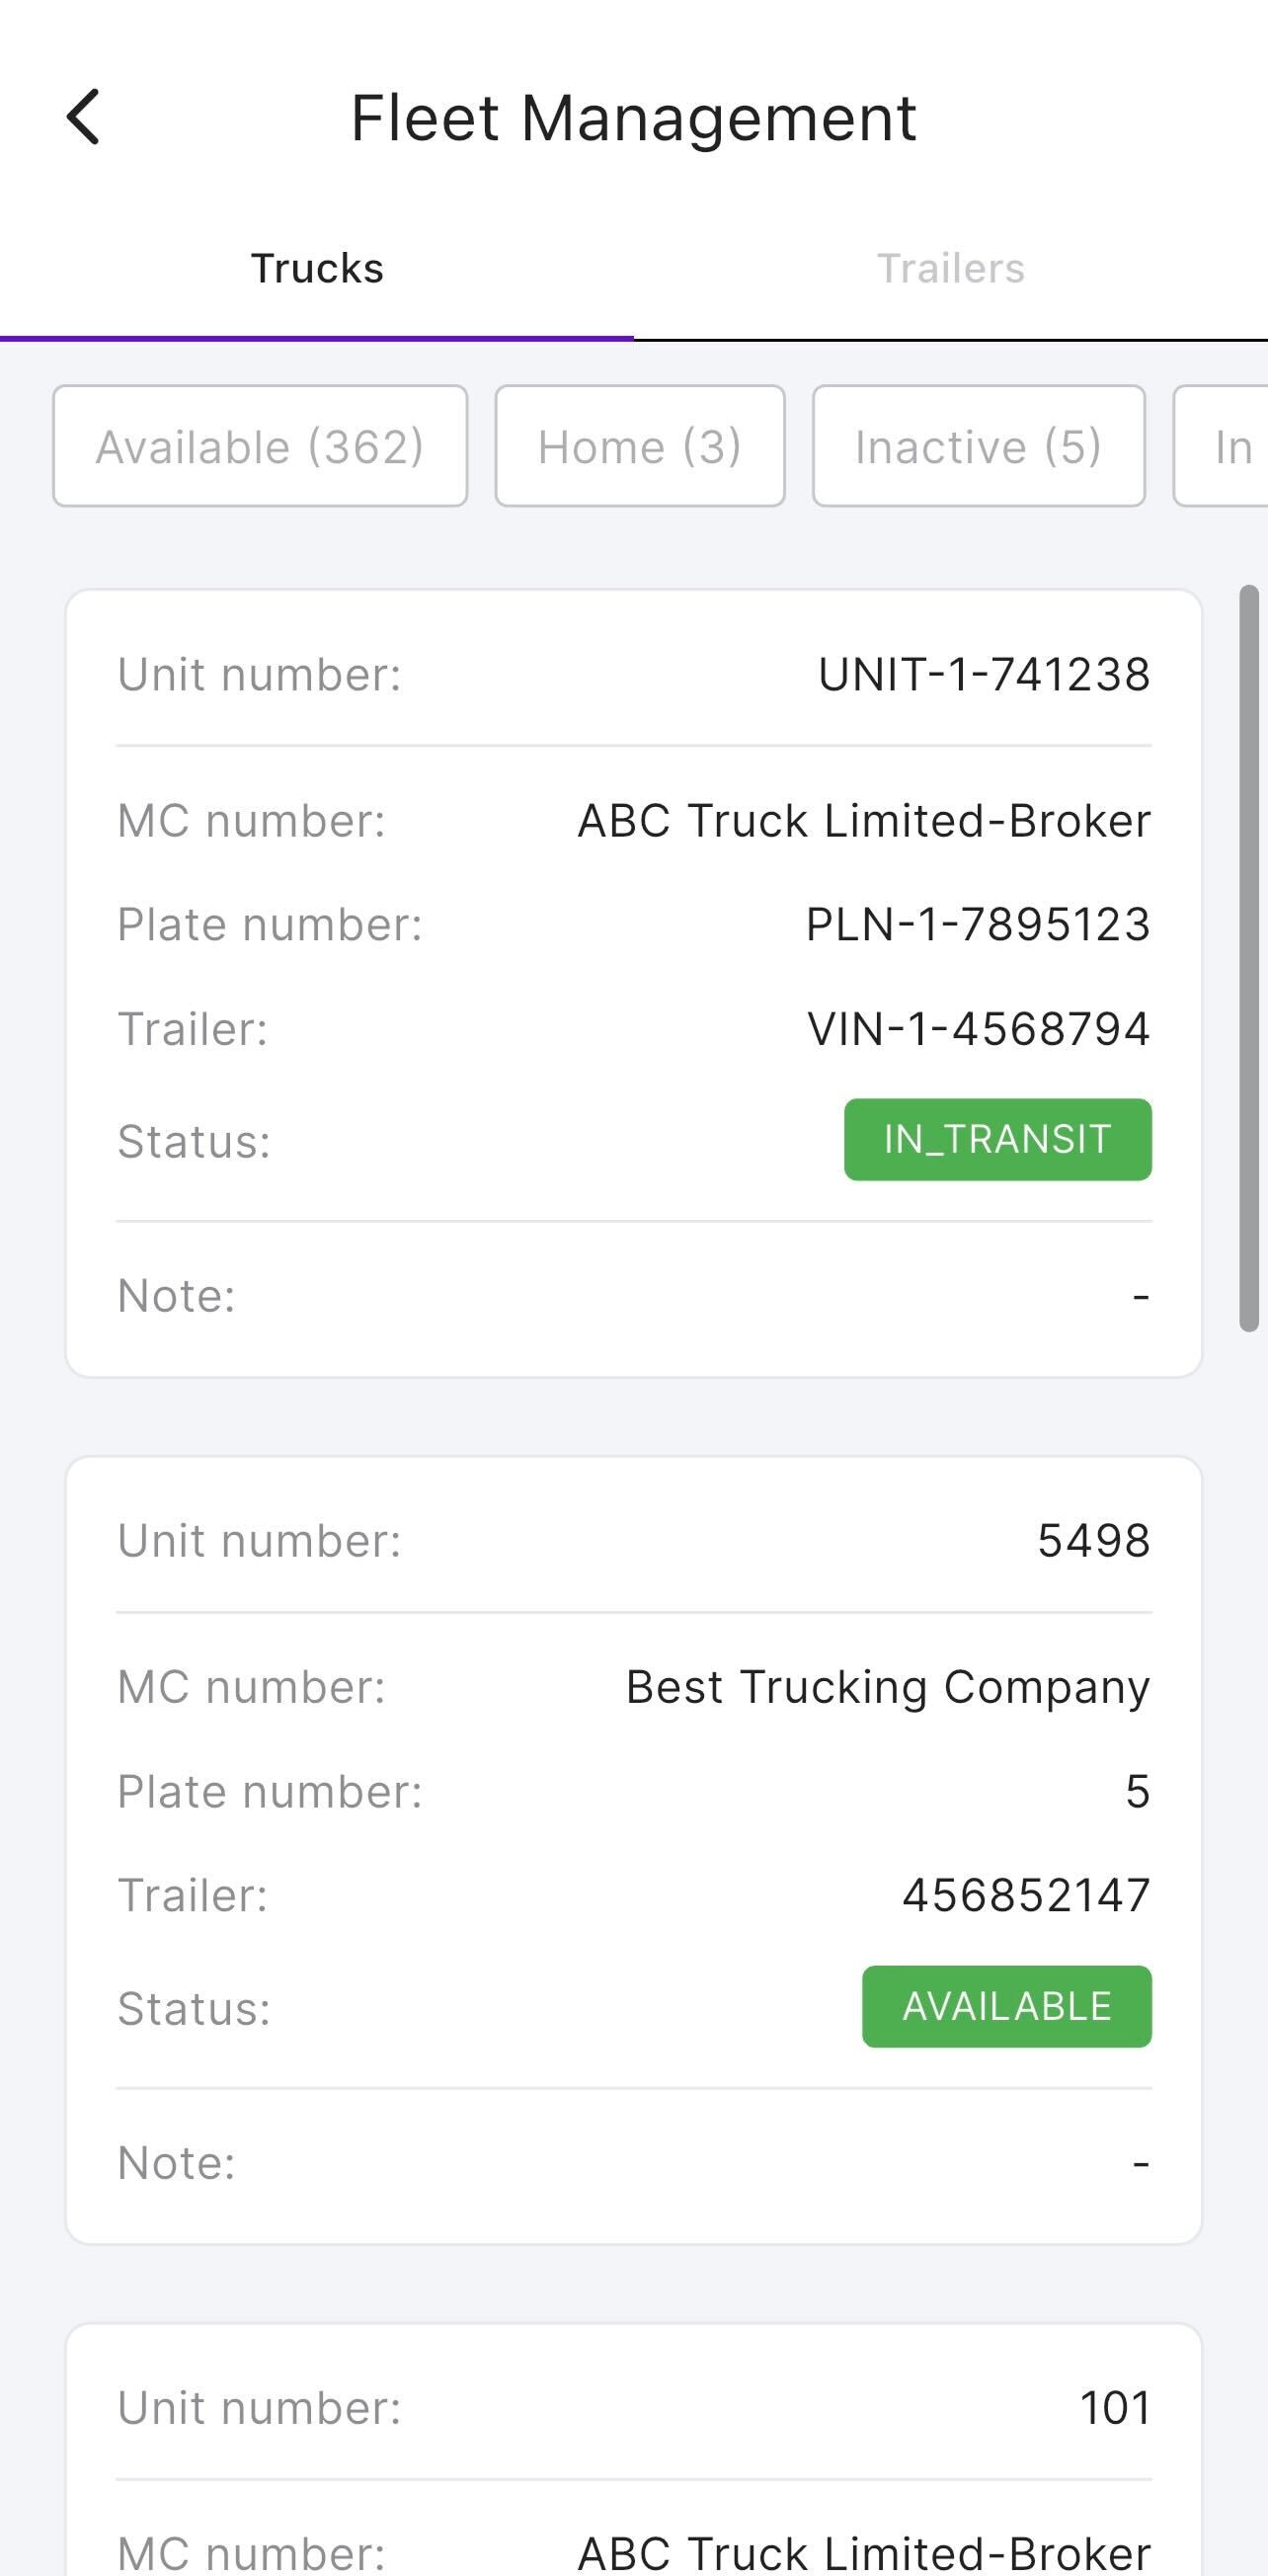Open the truck card with unit 5498
This screenshot has width=1268, height=2576.
coord(634,1850)
